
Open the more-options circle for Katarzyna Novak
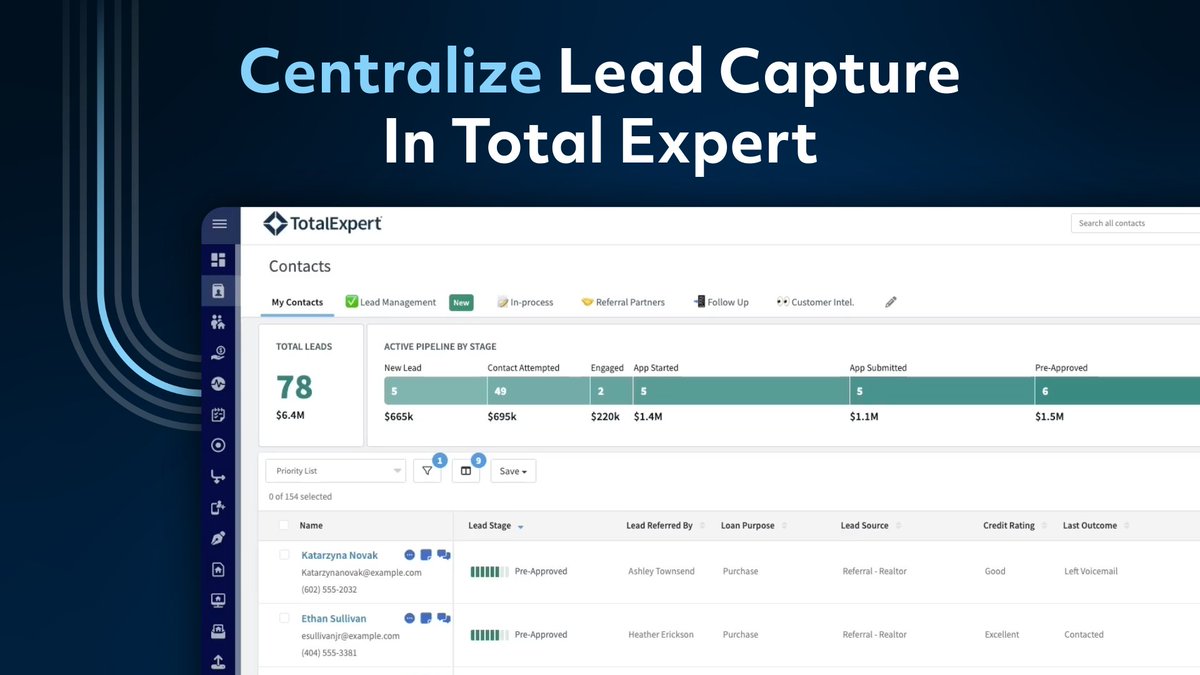(x=410, y=555)
